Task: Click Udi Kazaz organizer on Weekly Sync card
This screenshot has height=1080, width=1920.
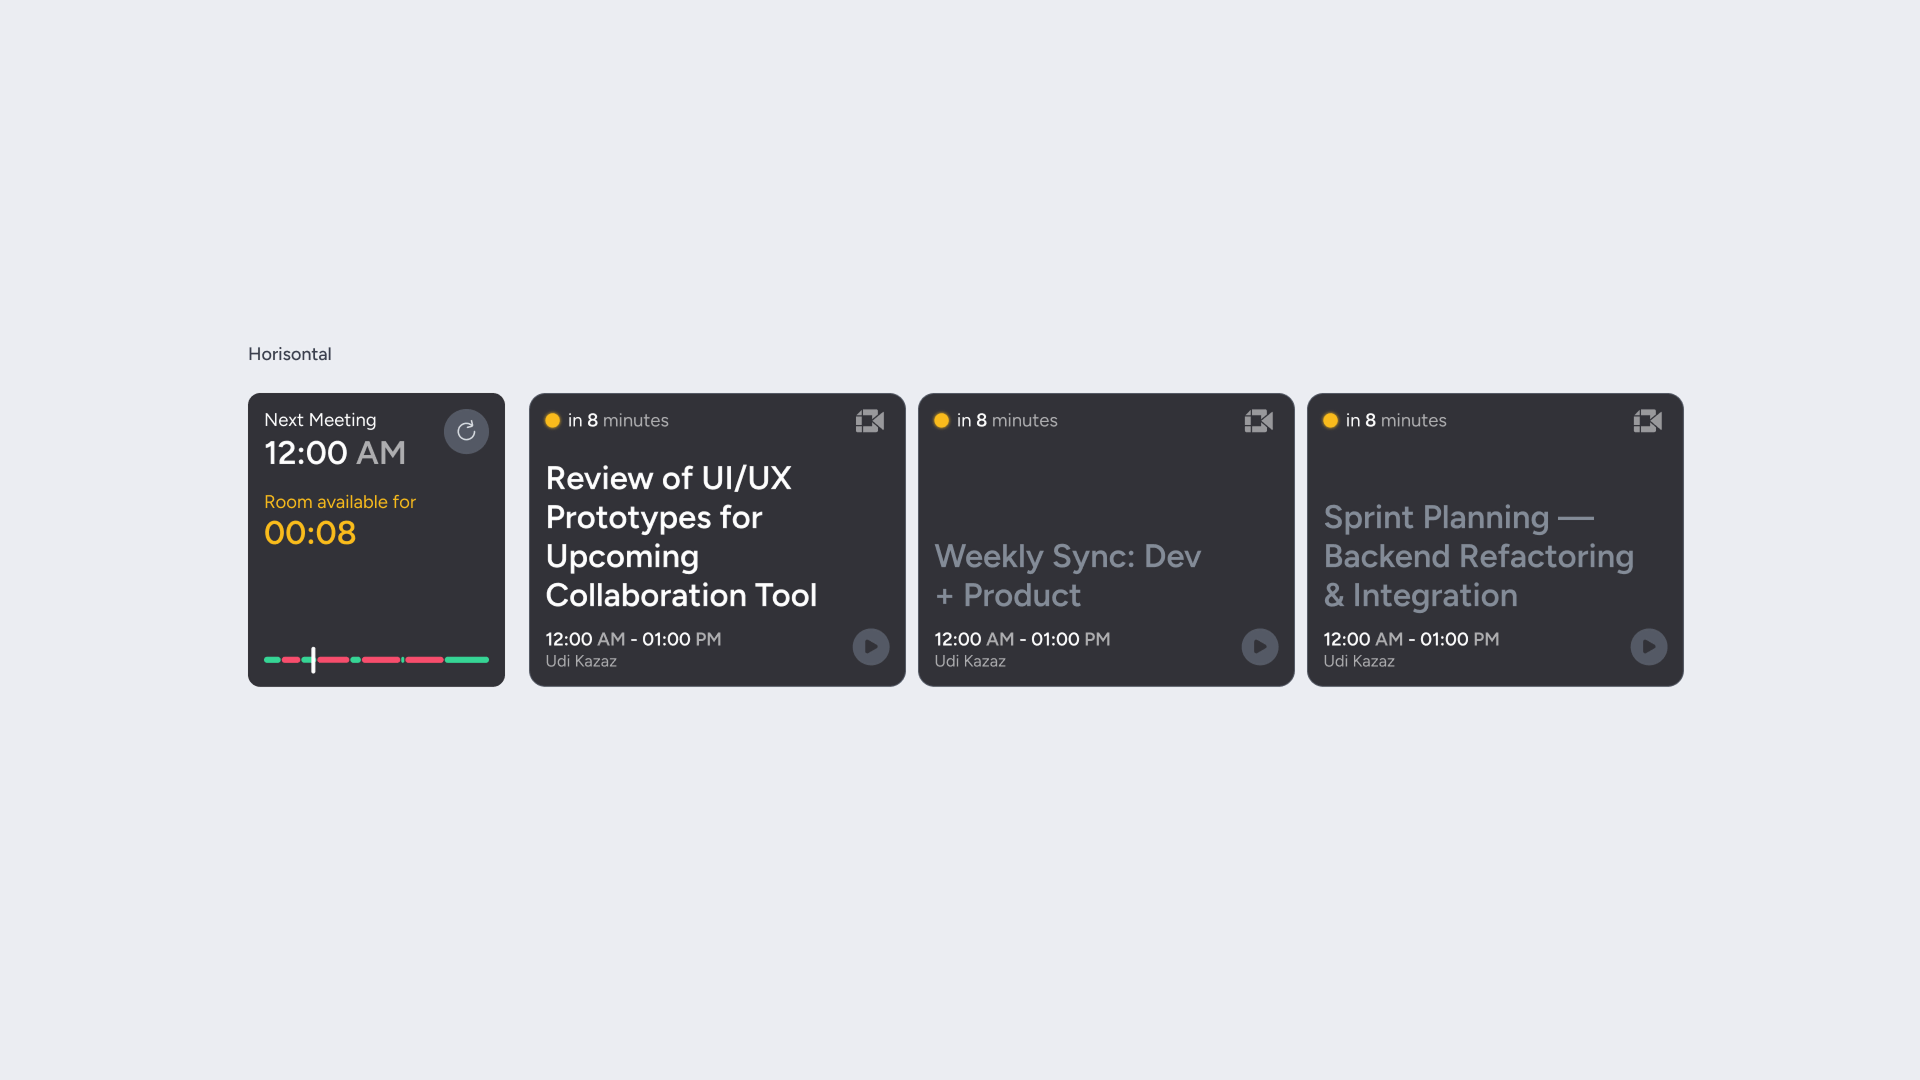Action: 970,661
